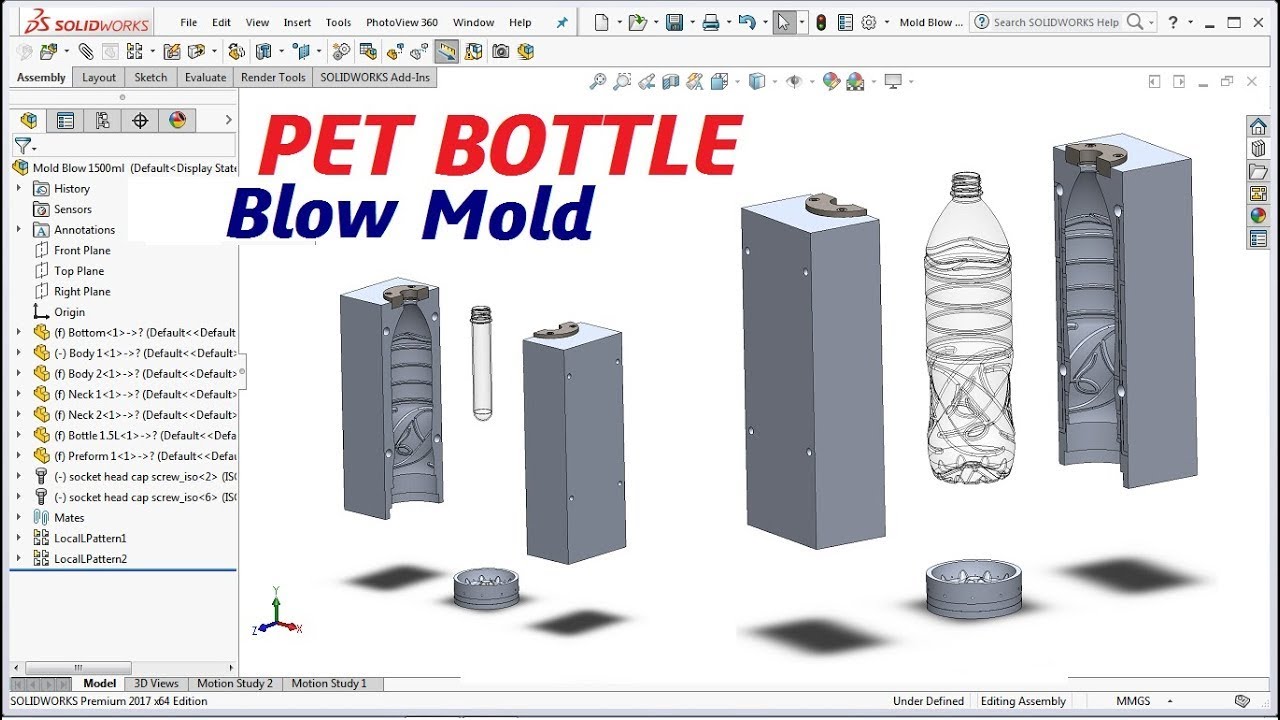Click the Insert Components icon
The height and width of the screenshot is (720, 1280).
click(48, 51)
